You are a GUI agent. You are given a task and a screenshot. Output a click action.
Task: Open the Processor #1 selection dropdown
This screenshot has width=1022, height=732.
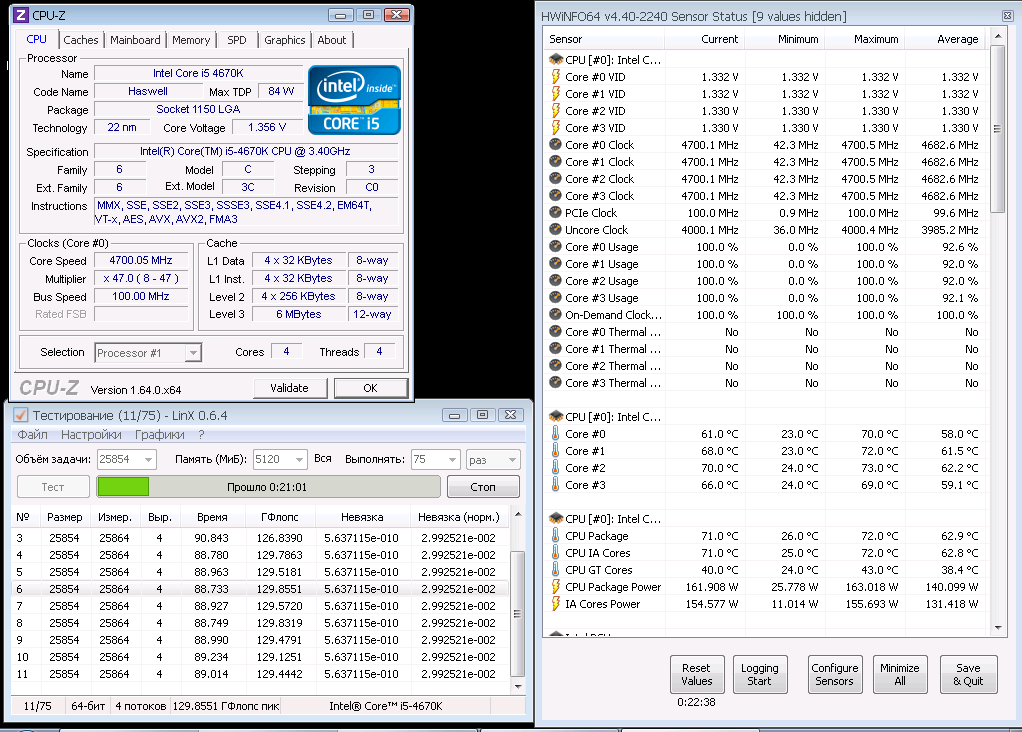click(x=193, y=353)
